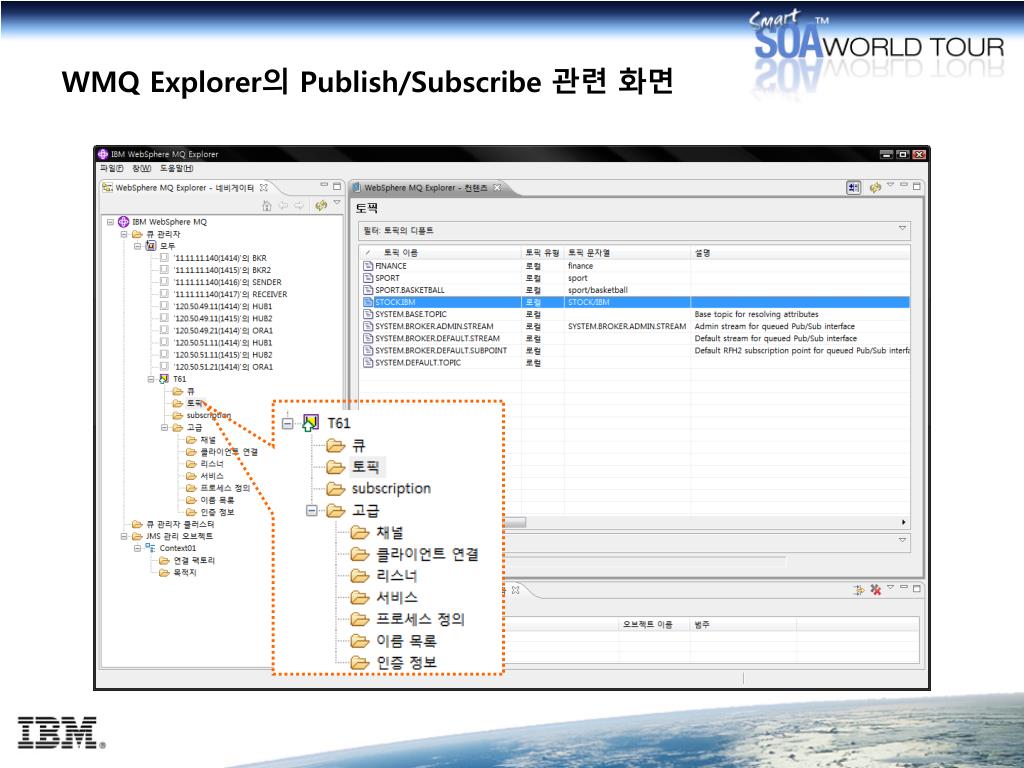
Task: Click the STOCK.IBM topic icon
Action: pyautogui.click(x=368, y=302)
